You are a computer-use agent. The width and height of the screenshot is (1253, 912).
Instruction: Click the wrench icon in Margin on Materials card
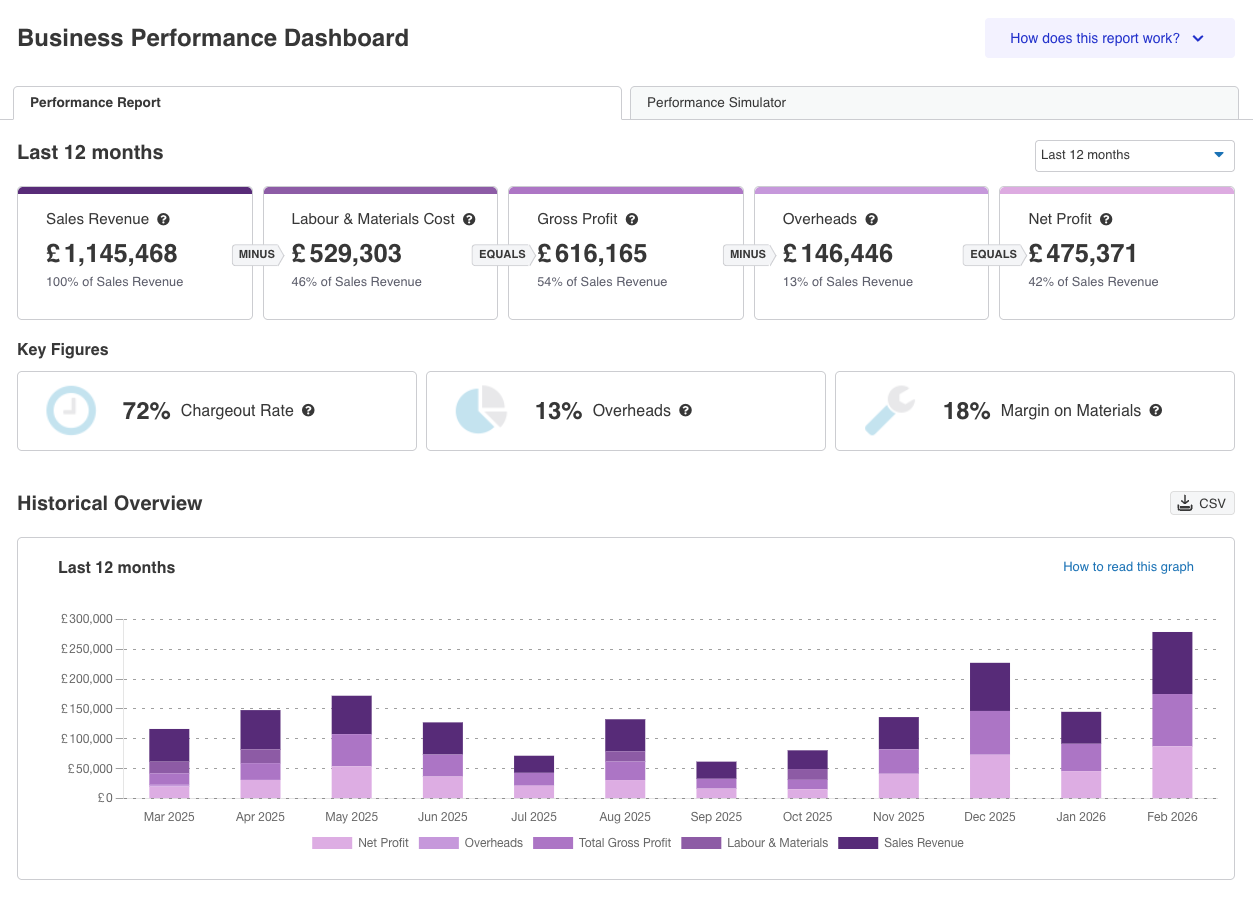tap(889, 410)
